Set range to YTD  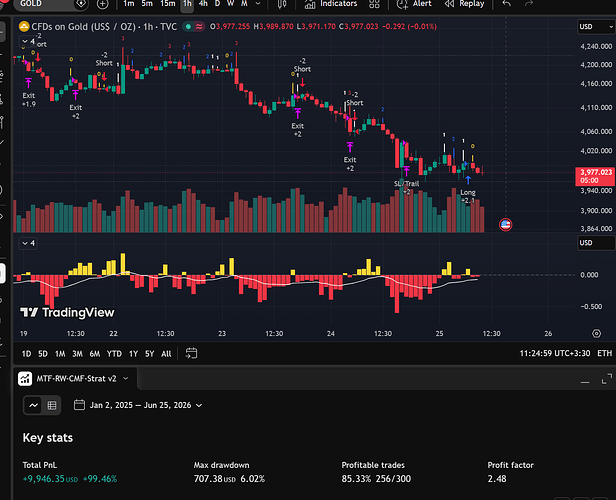coord(114,354)
